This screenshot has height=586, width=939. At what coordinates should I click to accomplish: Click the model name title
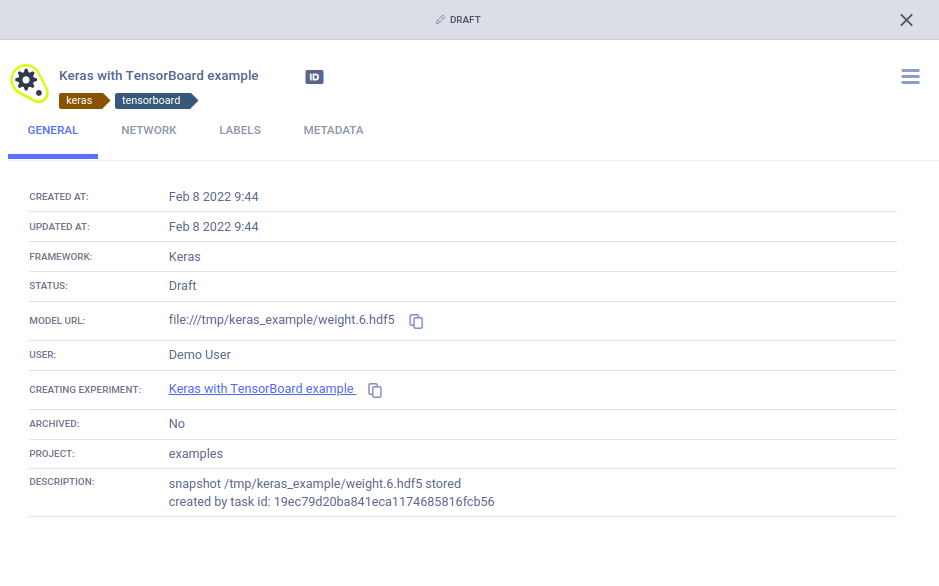tap(159, 76)
